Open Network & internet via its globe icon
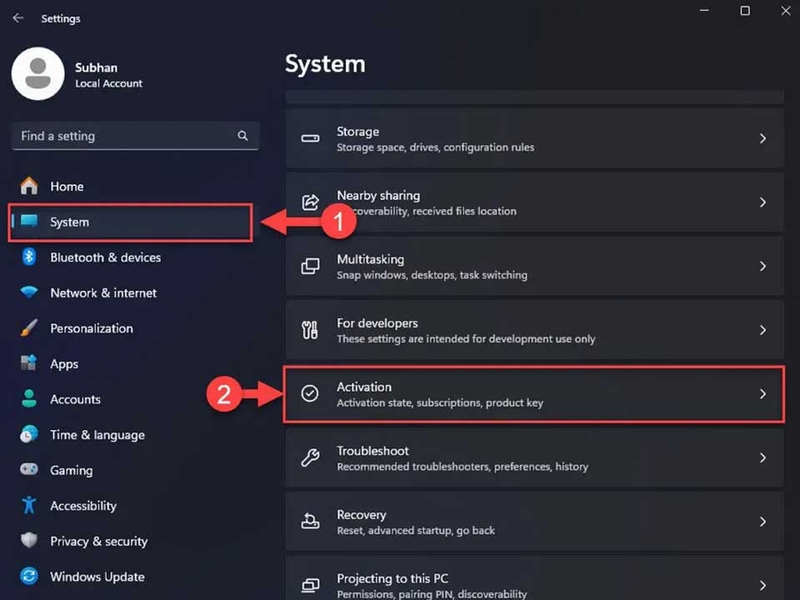The height and width of the screenshot is (600, 800). 26,293
